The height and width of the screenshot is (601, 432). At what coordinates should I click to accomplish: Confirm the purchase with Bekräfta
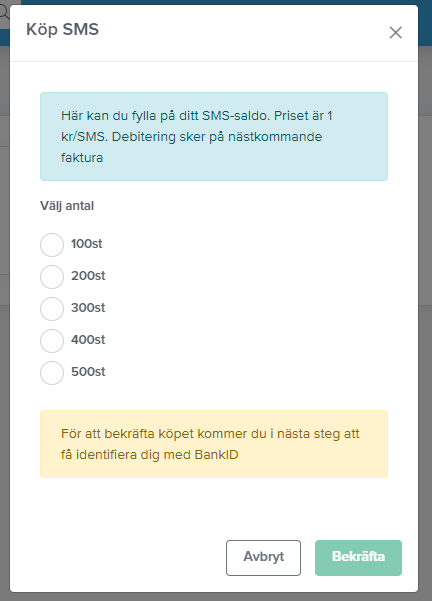tap(358, 558)
